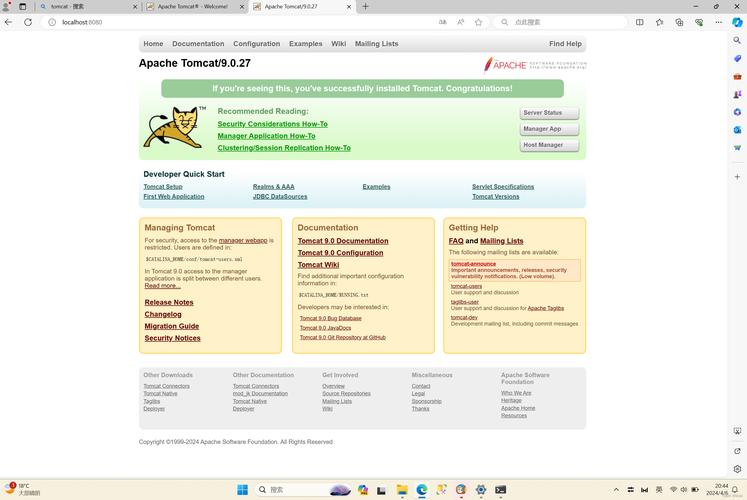This screenshot has width=747, height=500.
Task: Open Tomcat Setup quick start link
Action: [163, 187]
